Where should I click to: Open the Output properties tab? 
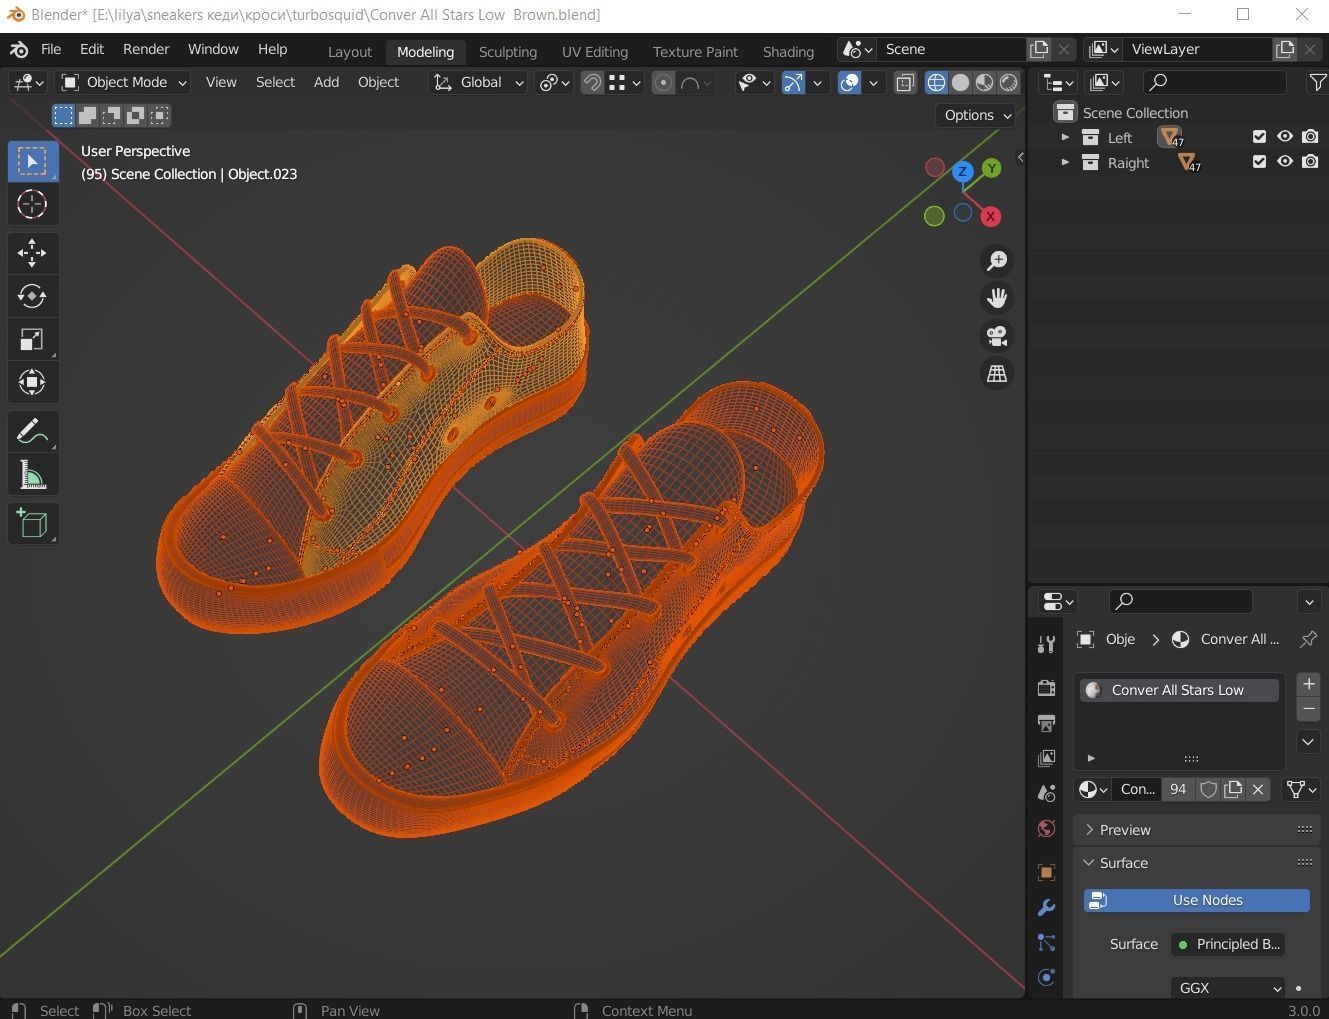point(1046,722)
